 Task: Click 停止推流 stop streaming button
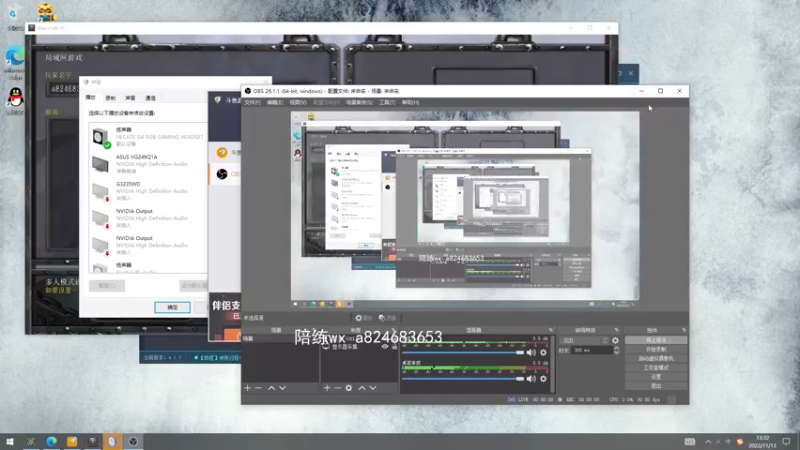[x=656, y=340]
